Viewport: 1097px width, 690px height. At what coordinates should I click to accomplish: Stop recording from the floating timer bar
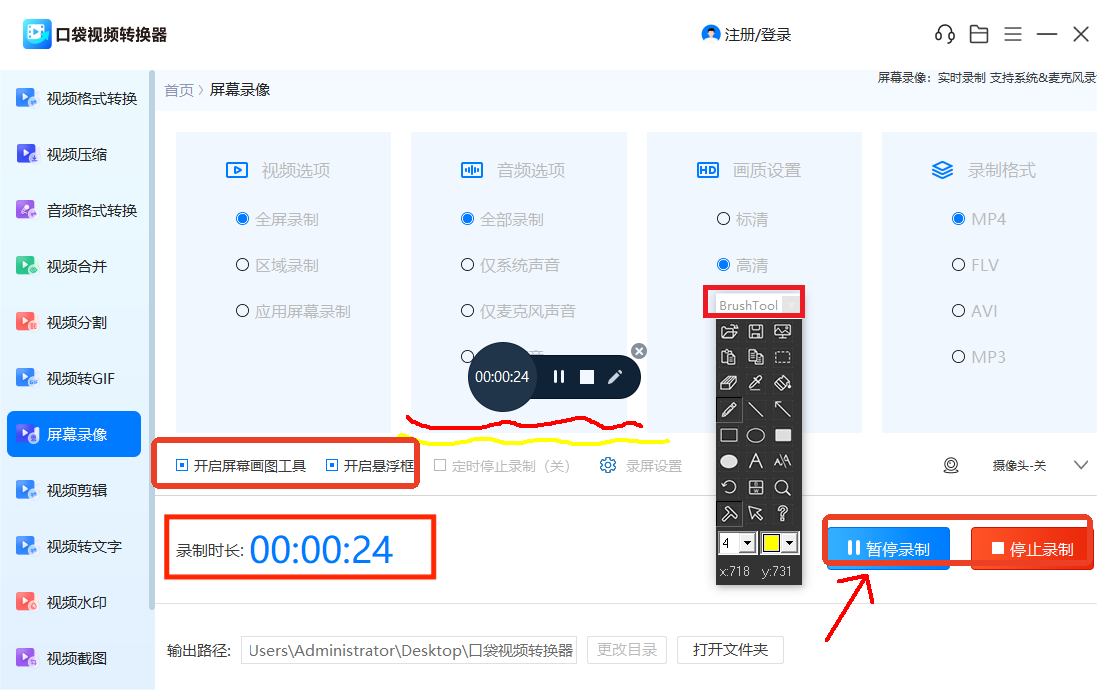[587, 377]
